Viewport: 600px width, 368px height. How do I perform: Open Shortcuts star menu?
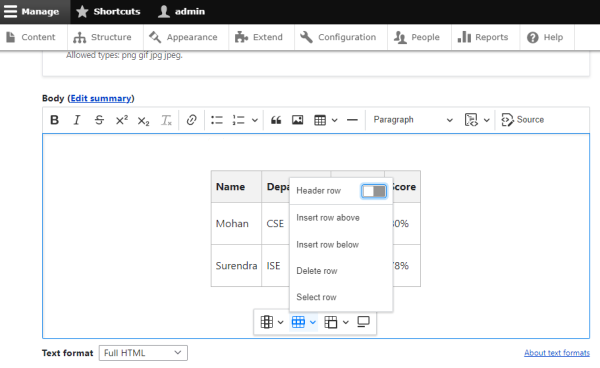[108, 11]
